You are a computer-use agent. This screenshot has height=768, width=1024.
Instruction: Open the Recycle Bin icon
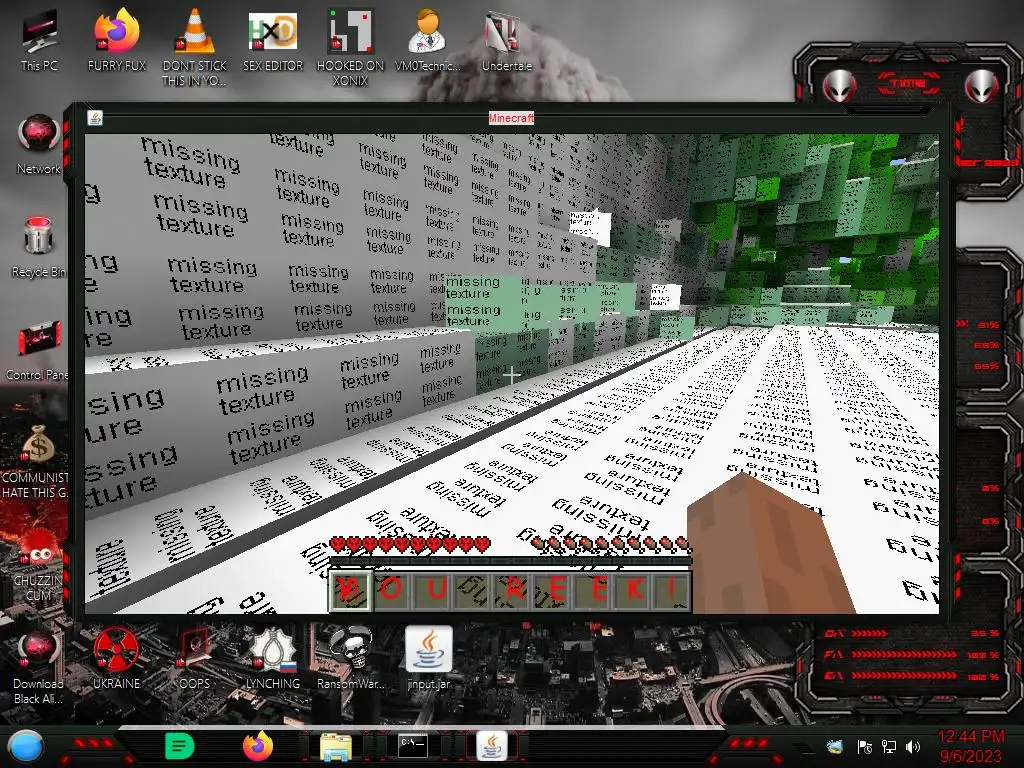pos(39,247)
